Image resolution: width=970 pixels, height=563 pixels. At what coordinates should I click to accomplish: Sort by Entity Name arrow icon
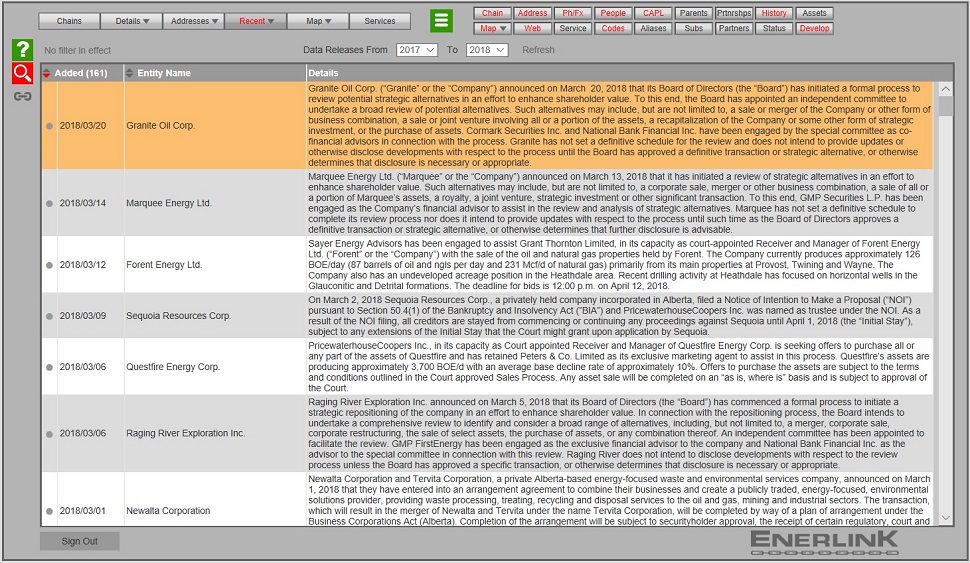coord(129,73)
